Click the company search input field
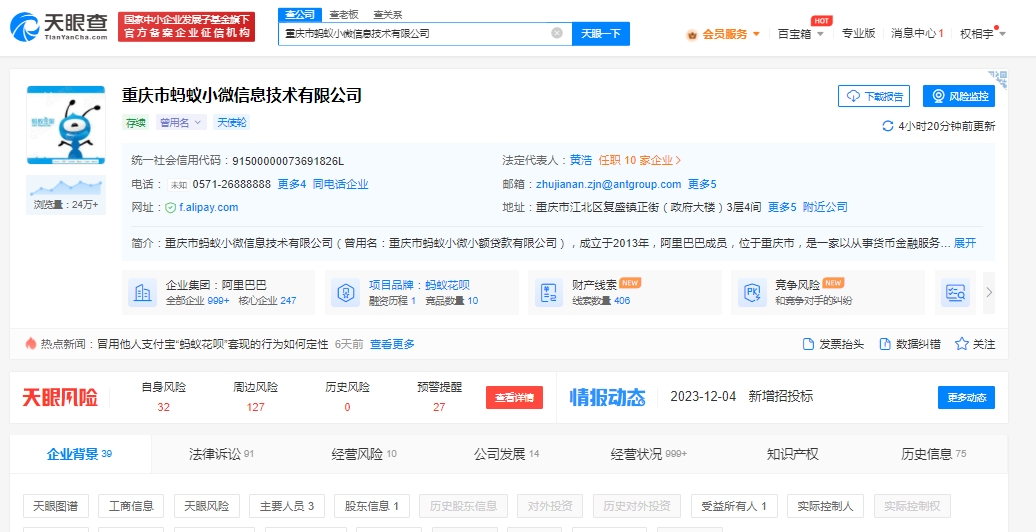Screen dimensions: 1036x532 (x=415, y=33)
